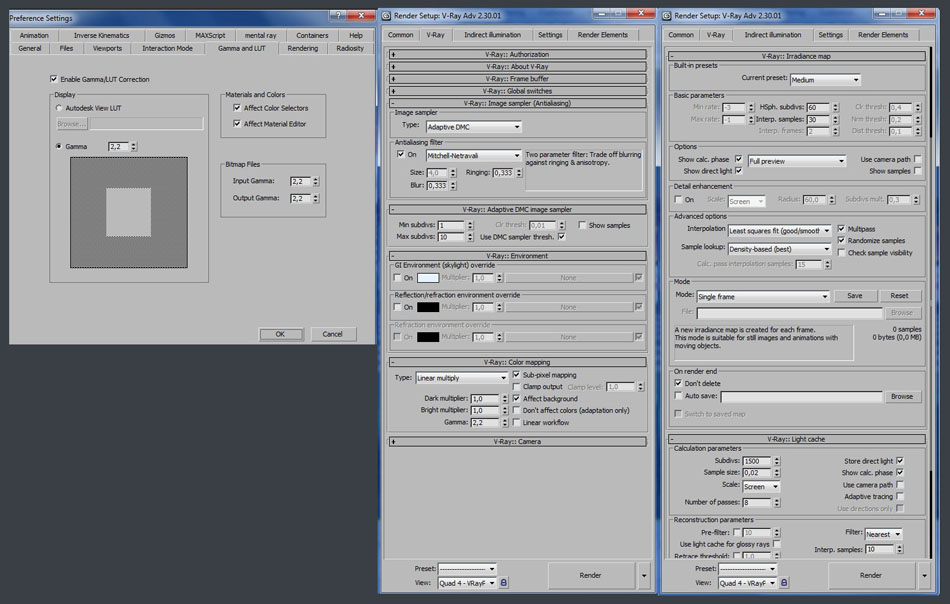
Task: Open the arrow menu beside the left Render button
Action: 643,576
